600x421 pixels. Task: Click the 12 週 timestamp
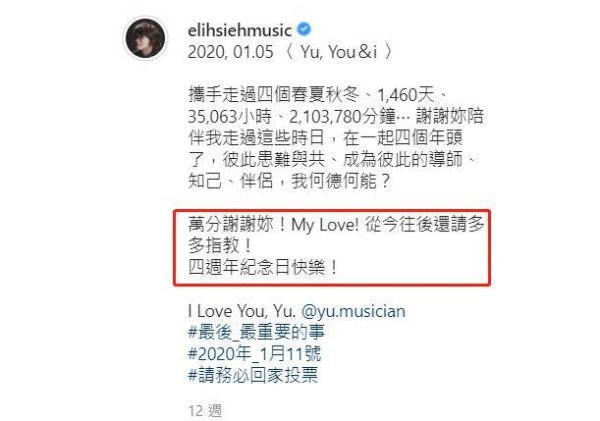pos(205,411)
